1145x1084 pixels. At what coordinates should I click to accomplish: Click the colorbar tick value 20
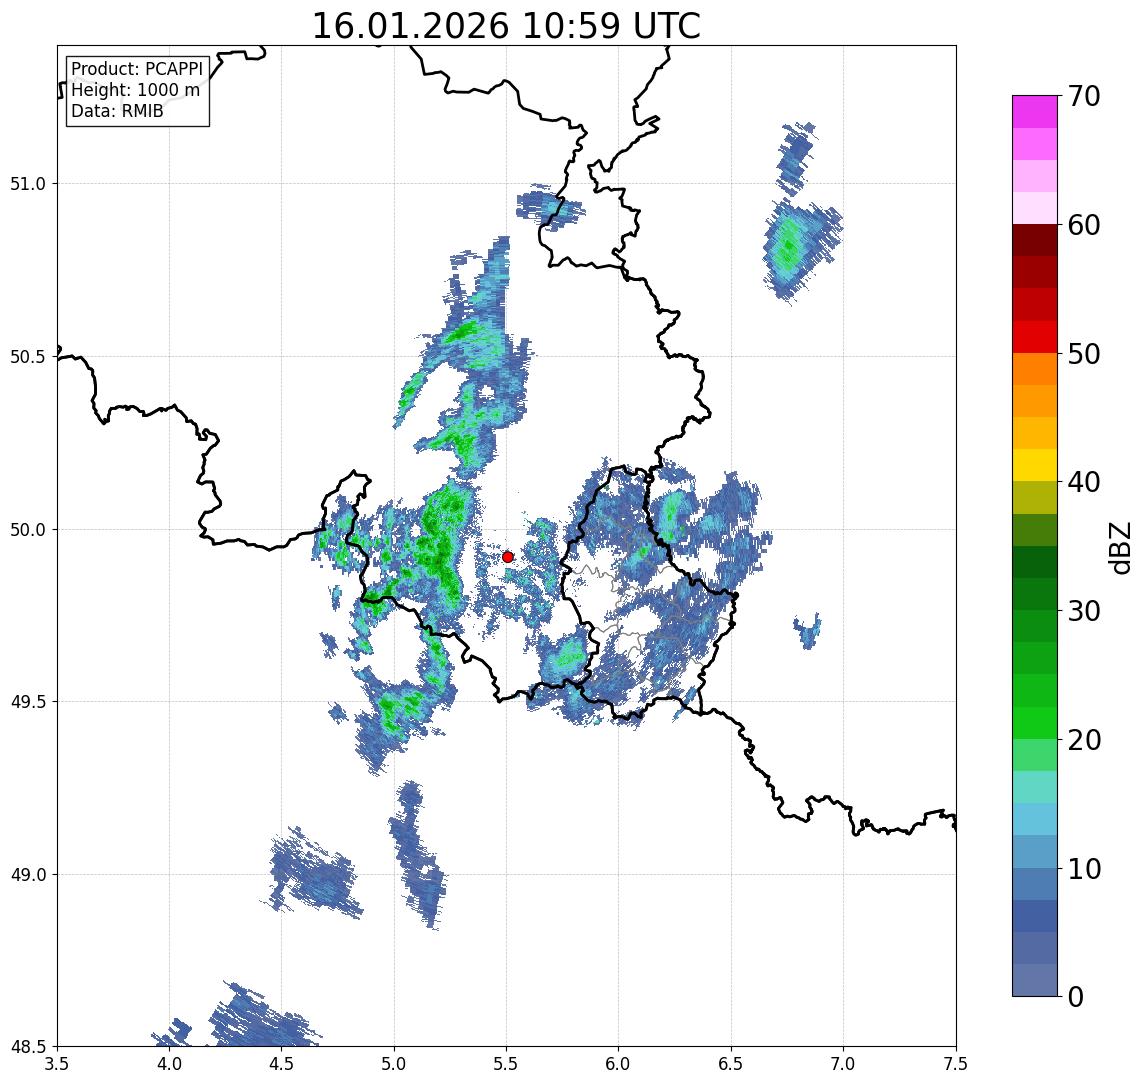(x=1084, y=739)
